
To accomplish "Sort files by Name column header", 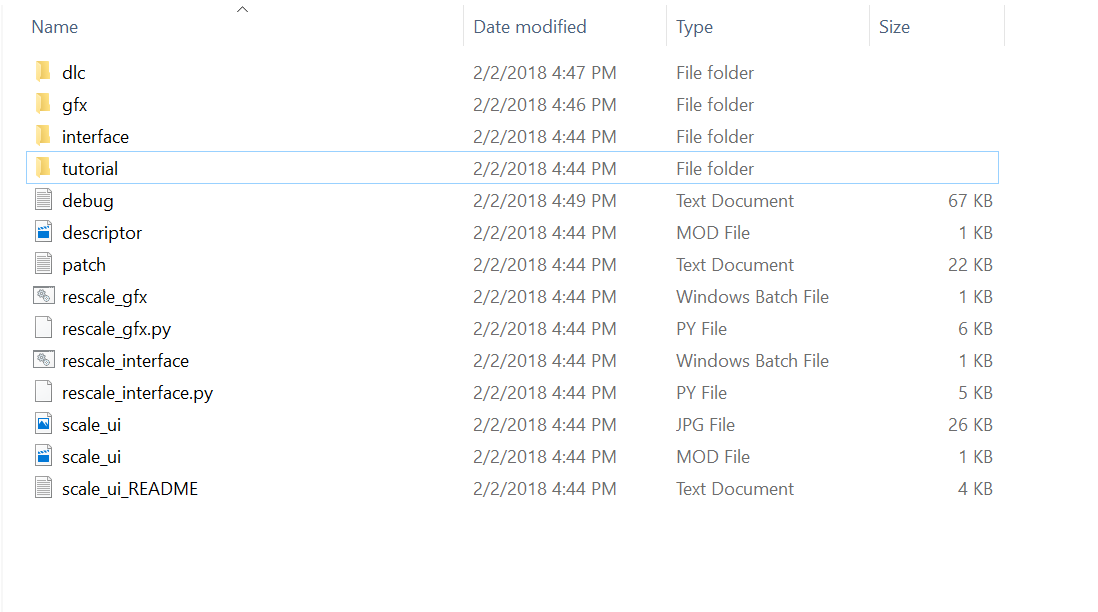I will click(x=55, y=27).
